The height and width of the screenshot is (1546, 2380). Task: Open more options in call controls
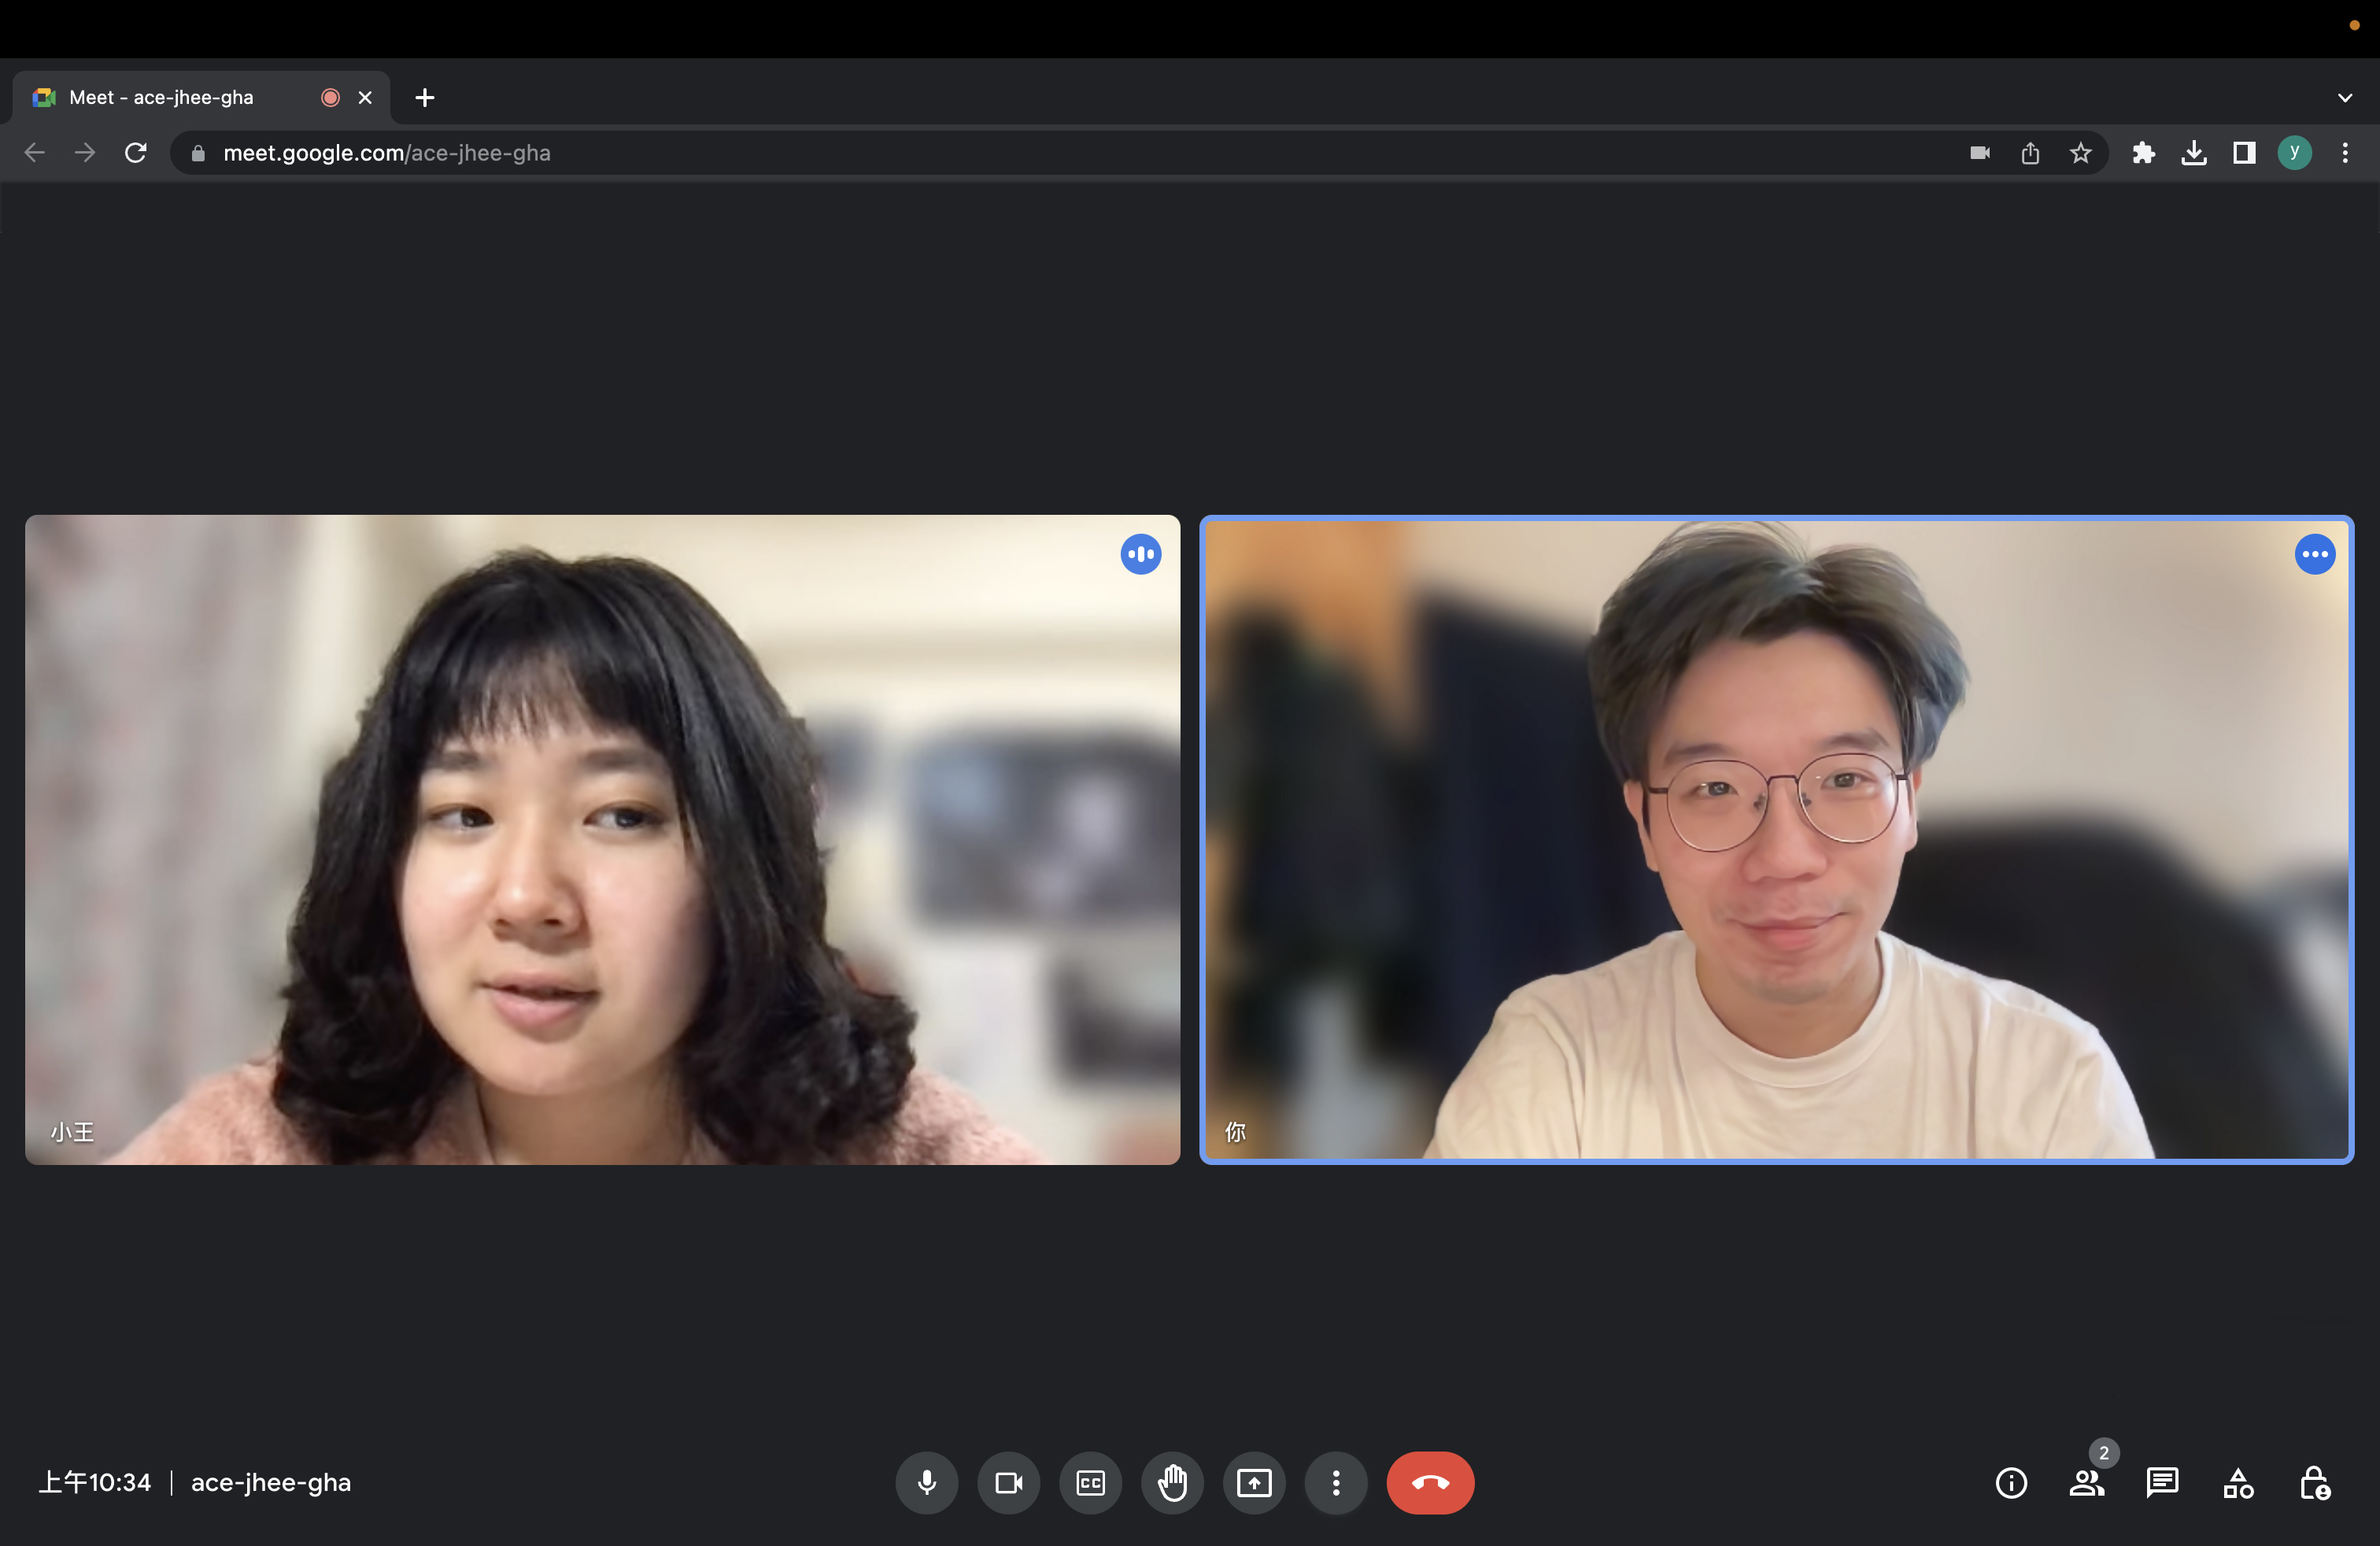1336,1482
